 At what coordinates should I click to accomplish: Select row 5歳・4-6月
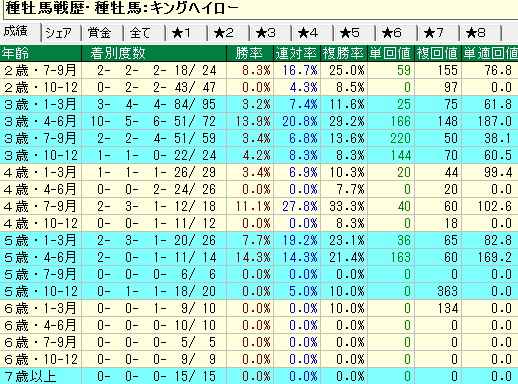[x=259, y=257]
